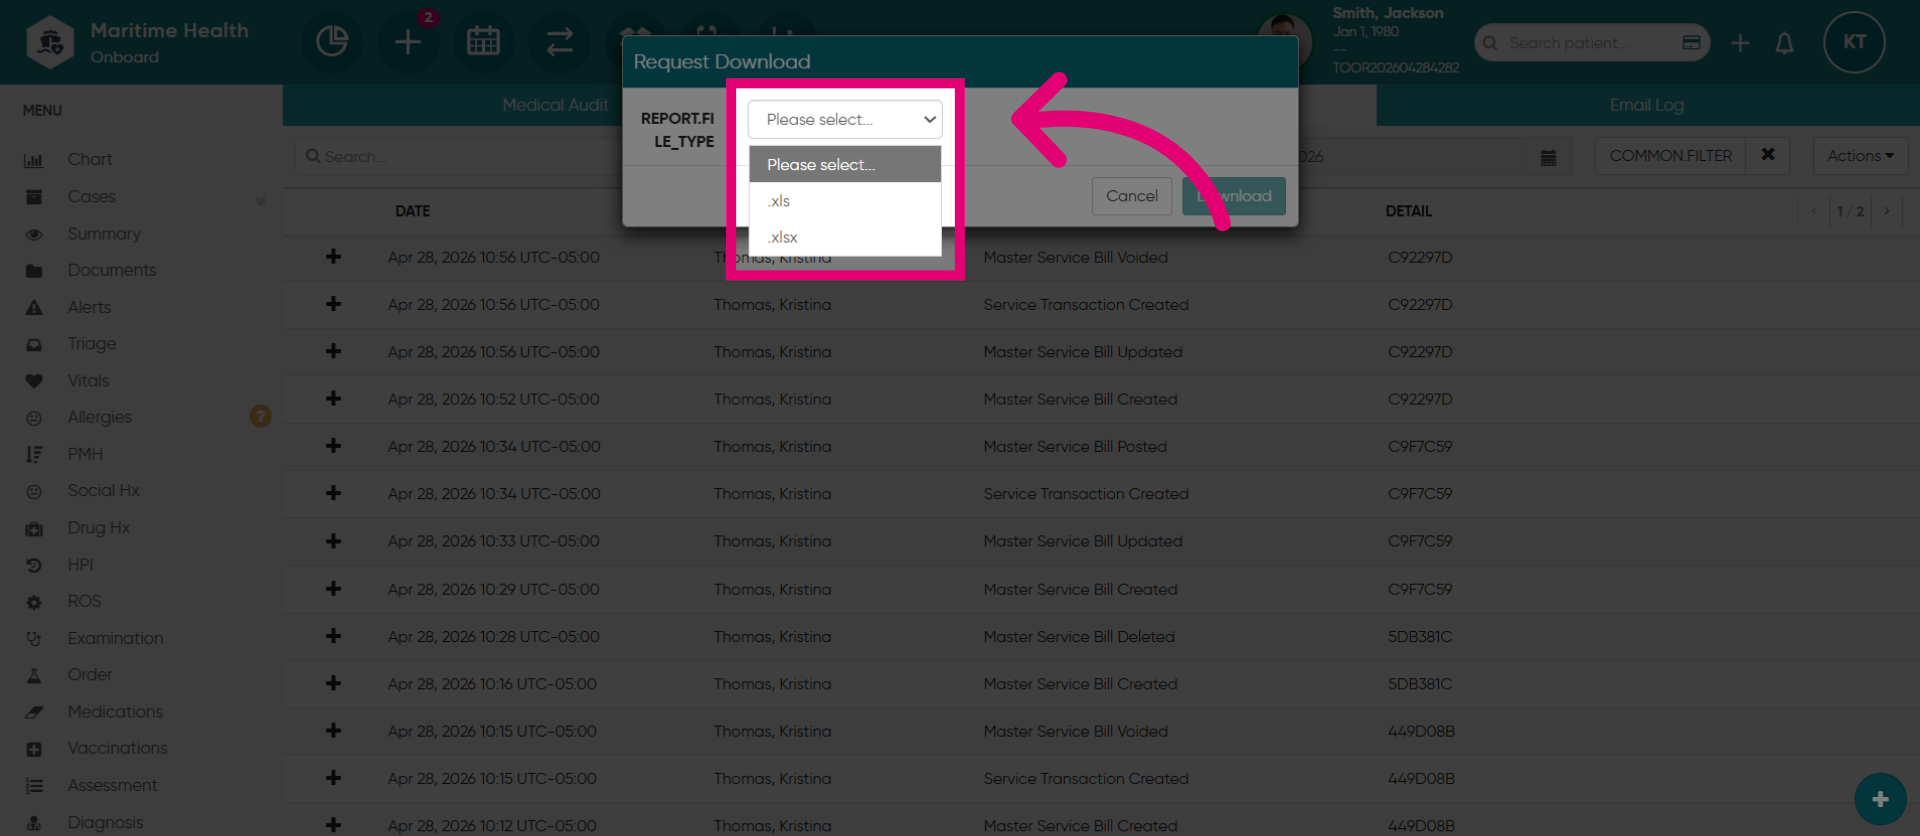This screenshot has height=836, width=1920.
Task: Click the transfer arrows icon
Action: pos(560,42)
